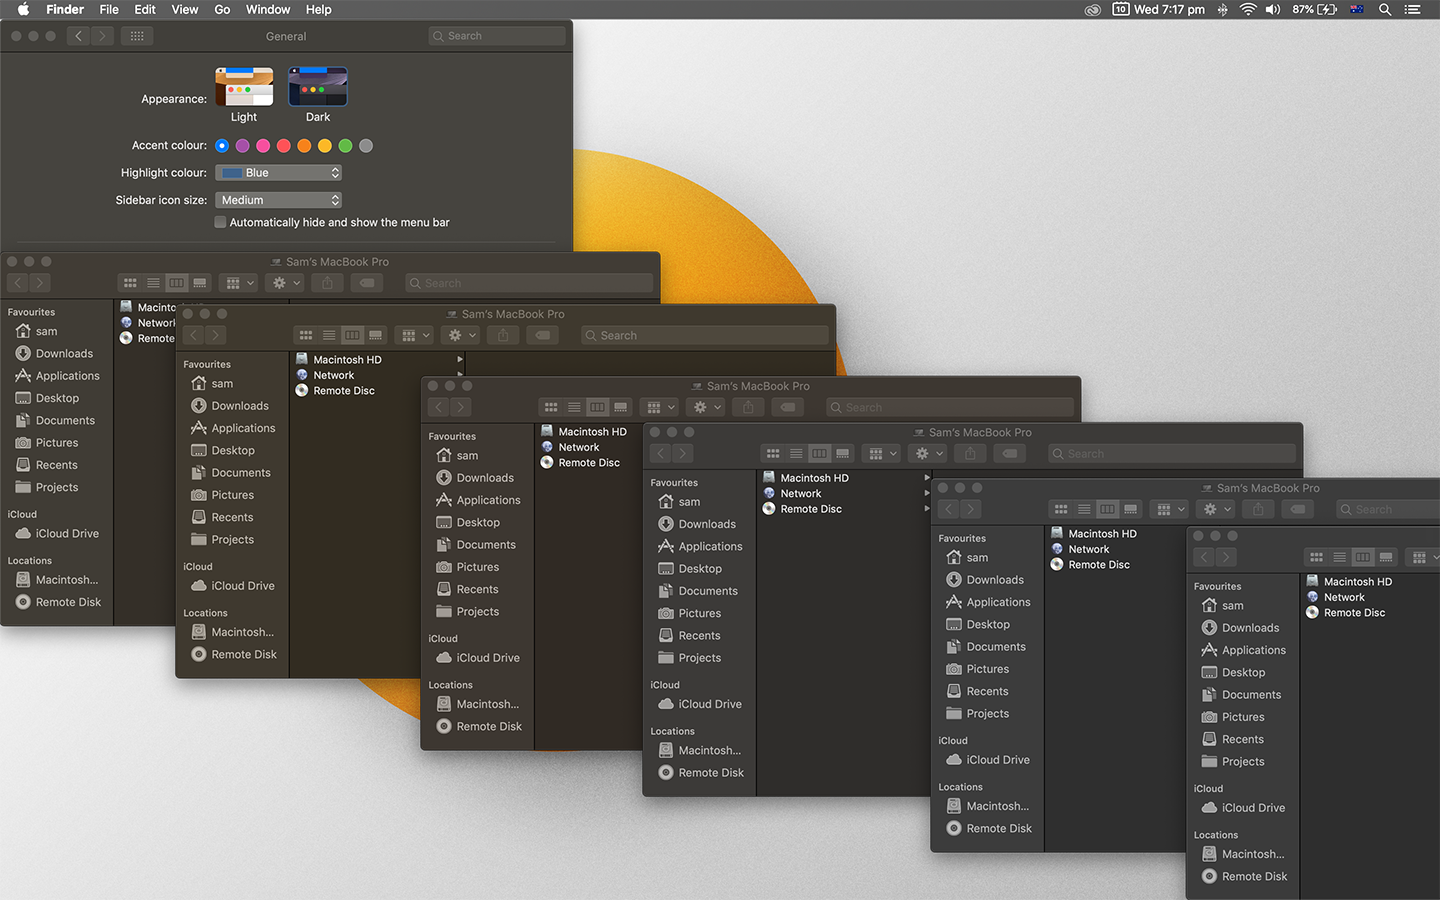Viewport: 1440px width, 900px height.
Task: Open the Wi-Fi status menu
Action: pyautogui.click(x=1247, y=9)
